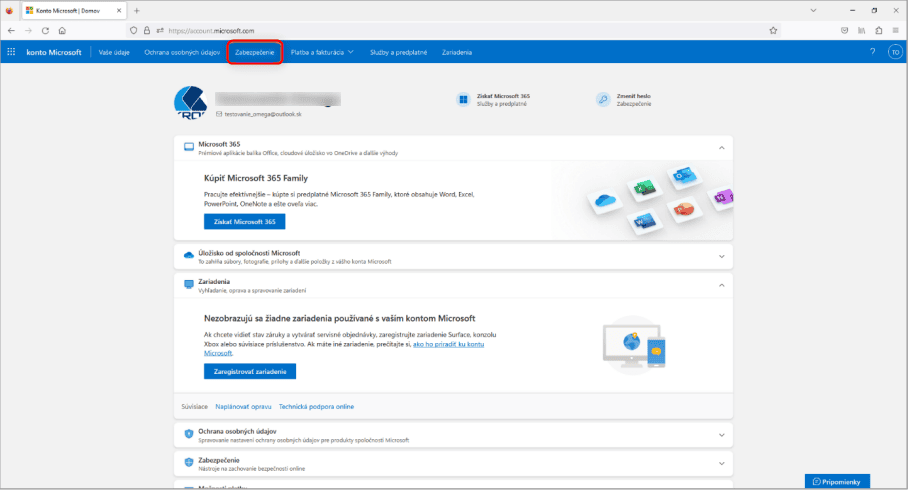Open the Microsoft app launcher grid
This screenshot has height=490, width=908.
tap(11, 51)
